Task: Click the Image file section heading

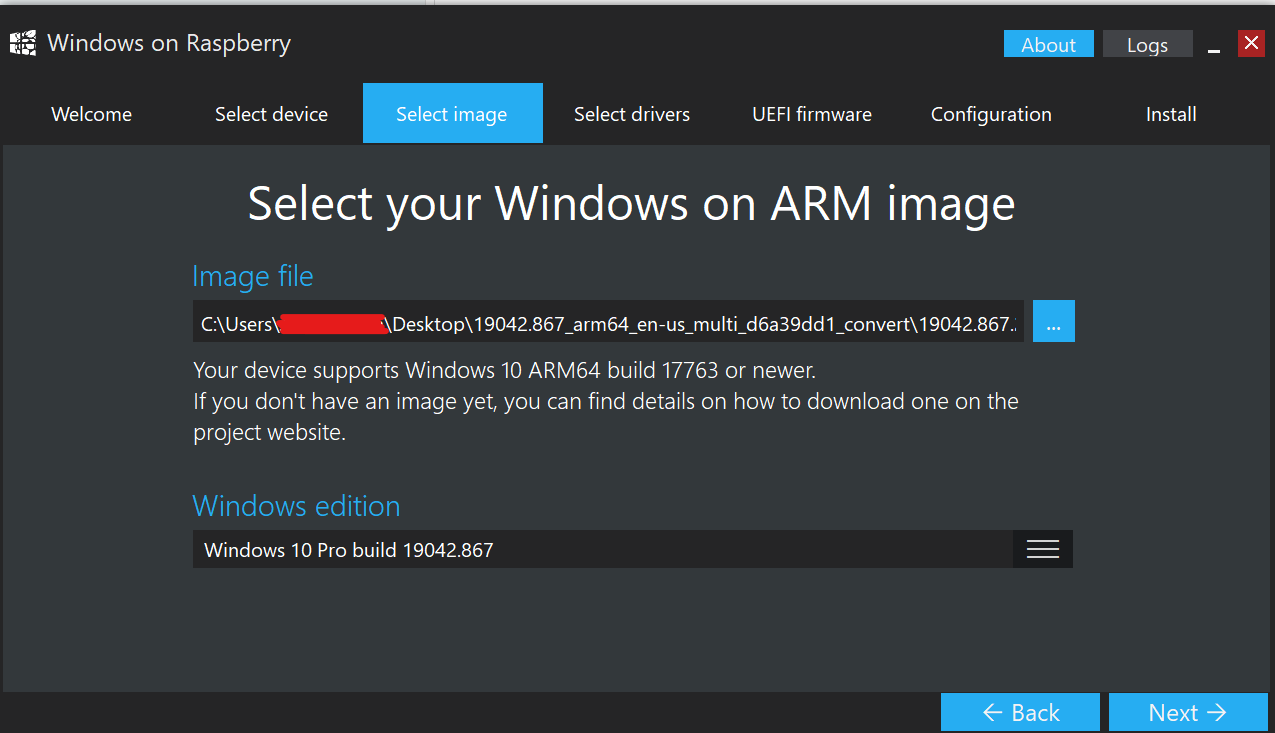Action: pos(252,276)
